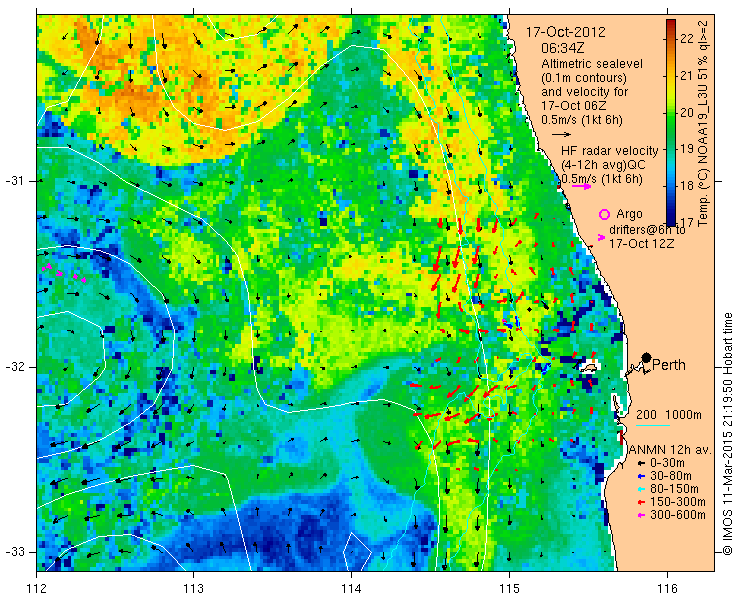Click the magenta HF radar reference arrow
This screenshot has height=600, width=740.
point(581,186)
